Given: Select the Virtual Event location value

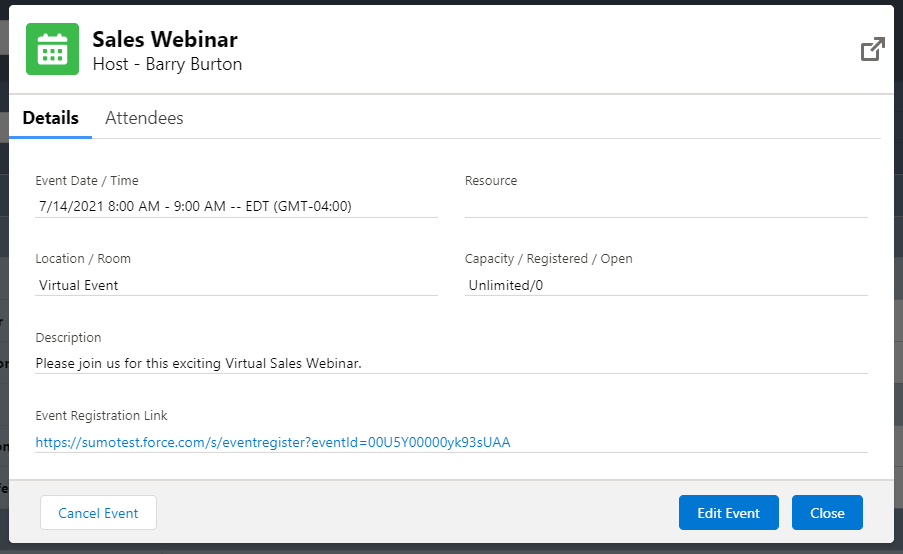Looking at the screenshot, I should point(79,285).
